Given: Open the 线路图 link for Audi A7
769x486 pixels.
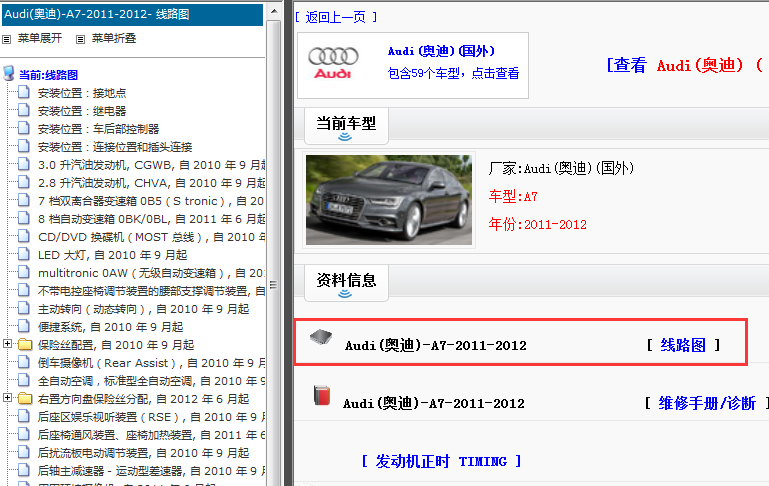Looking at the screenshot, I should 683,345.
